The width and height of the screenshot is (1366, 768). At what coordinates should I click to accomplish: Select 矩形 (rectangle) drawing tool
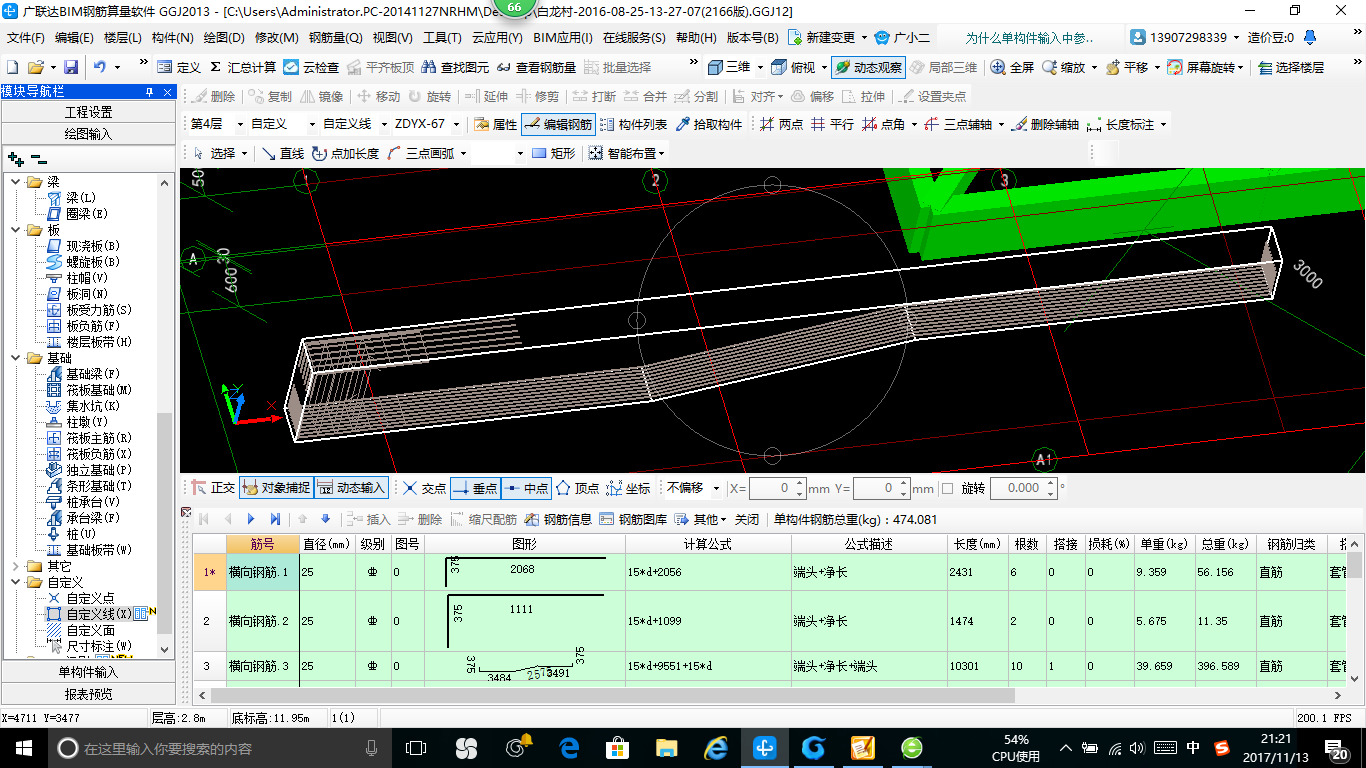click(554, 153)
